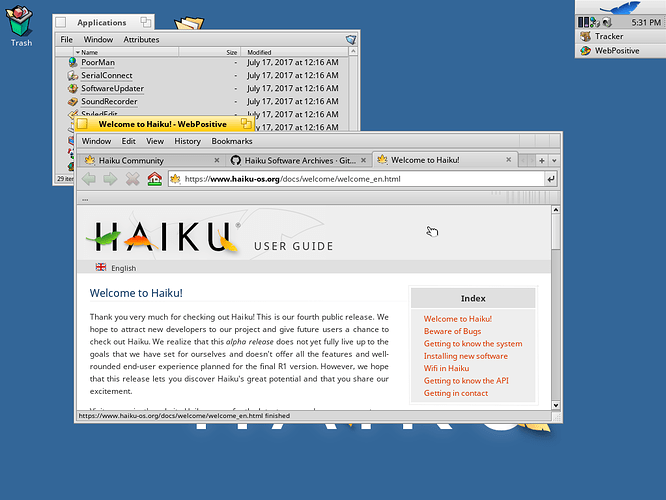Click the WebPositive title bar zoom button

(x=246, y=124)
